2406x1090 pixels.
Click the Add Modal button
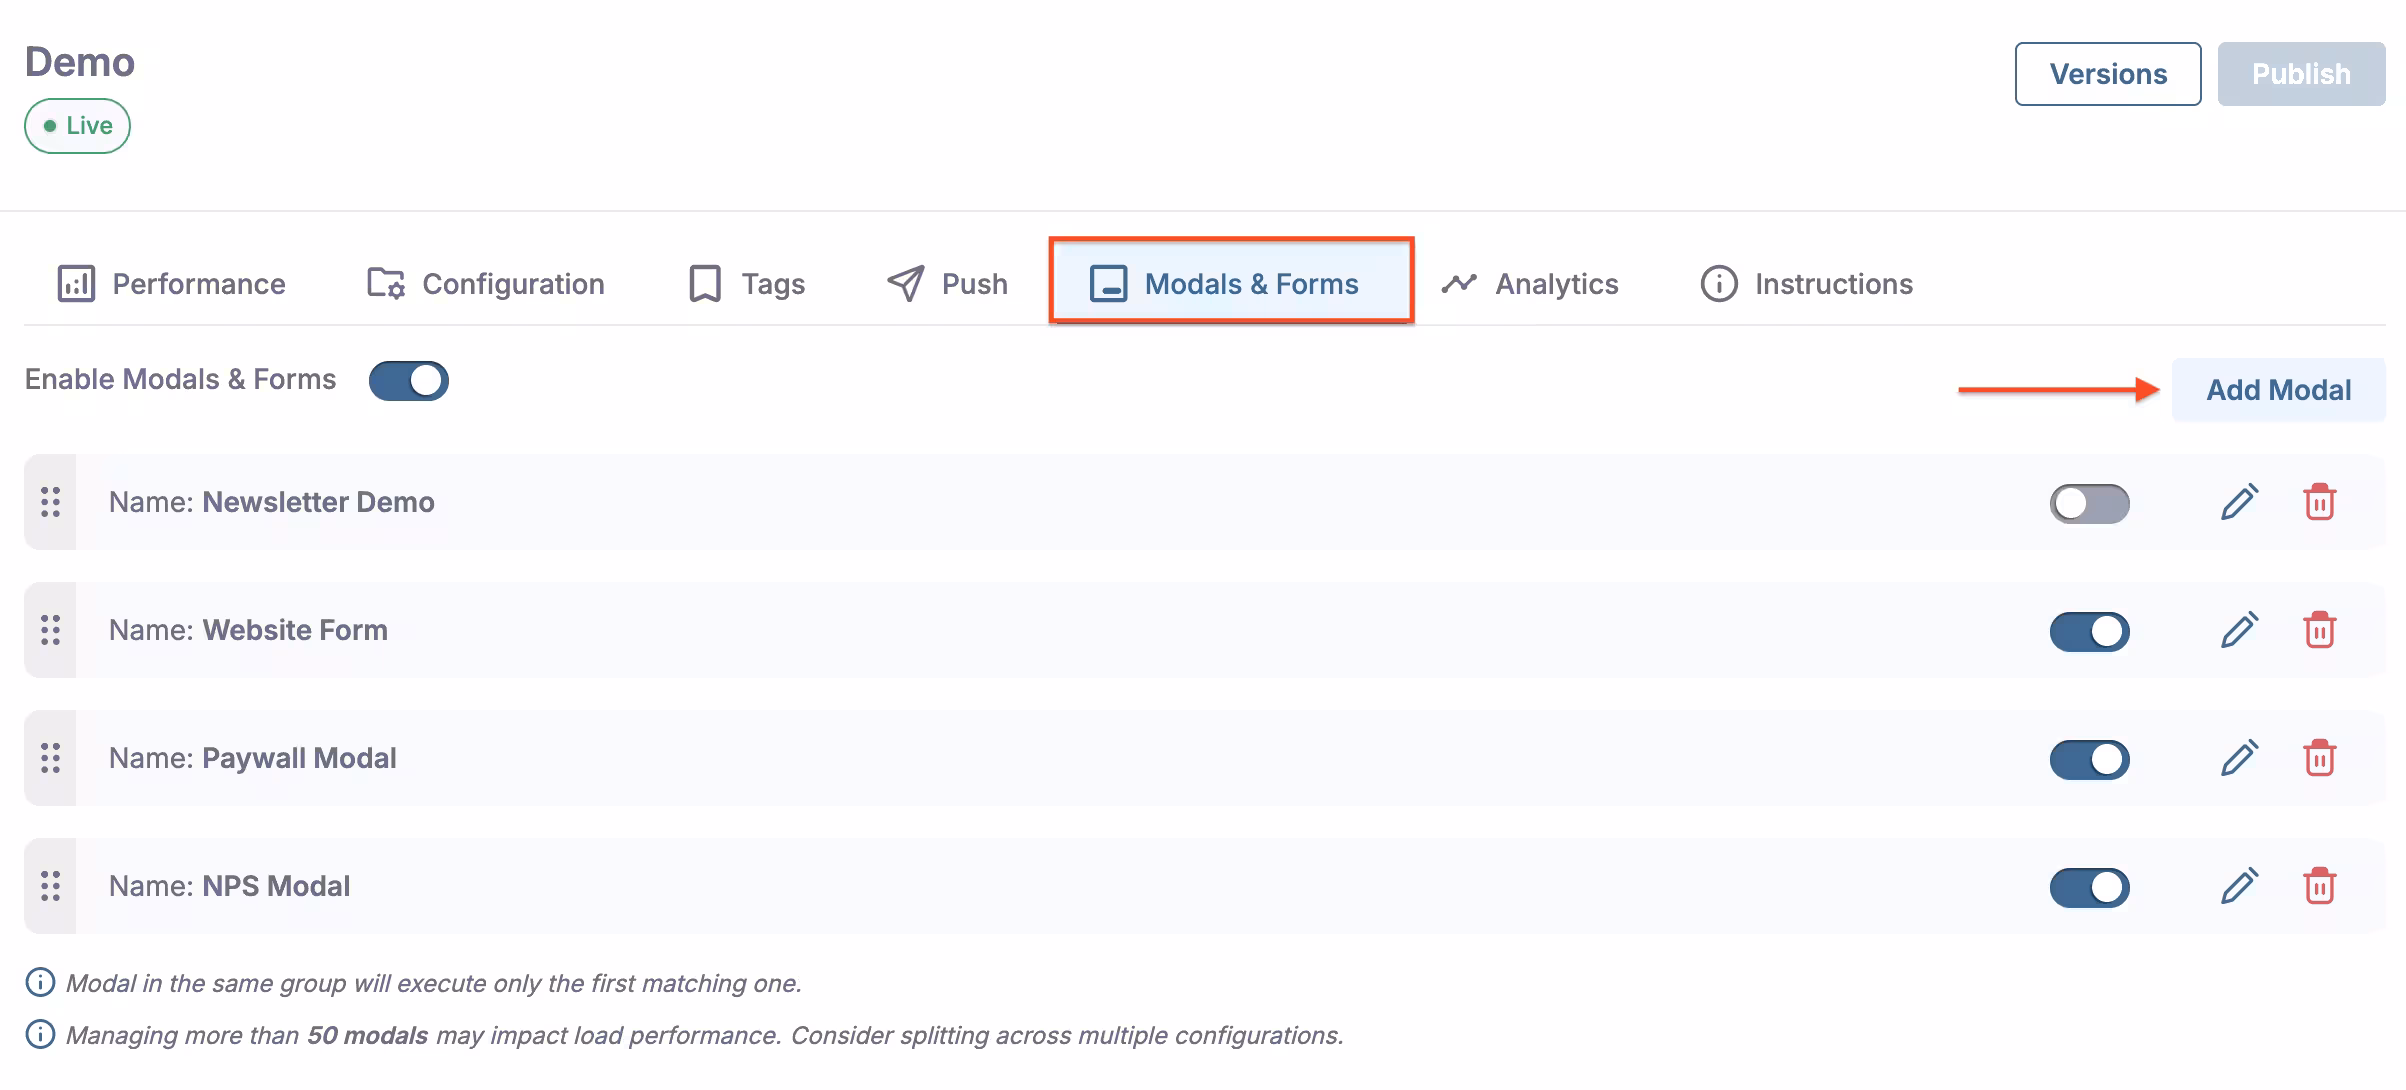click(x=2278, y=389)
